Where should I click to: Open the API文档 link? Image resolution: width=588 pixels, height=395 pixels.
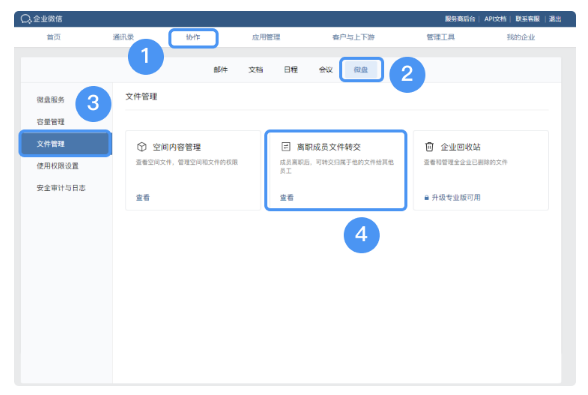pyautogui.click(x=495, y=19)
